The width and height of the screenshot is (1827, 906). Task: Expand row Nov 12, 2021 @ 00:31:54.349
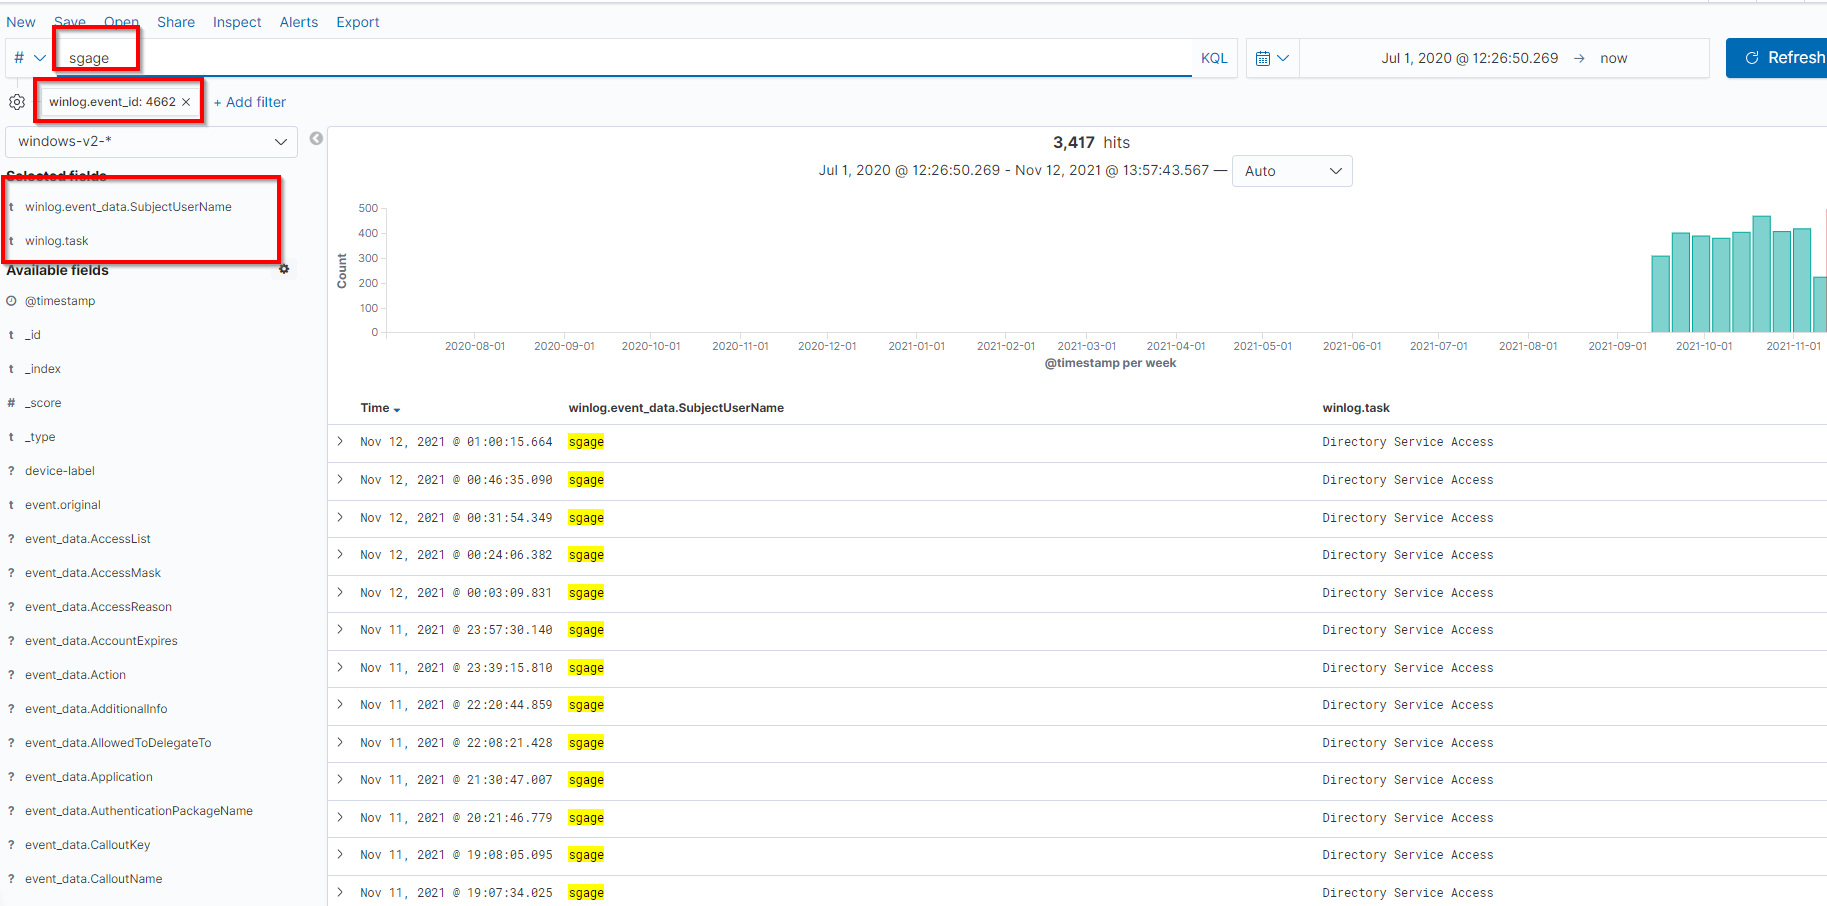340,518
